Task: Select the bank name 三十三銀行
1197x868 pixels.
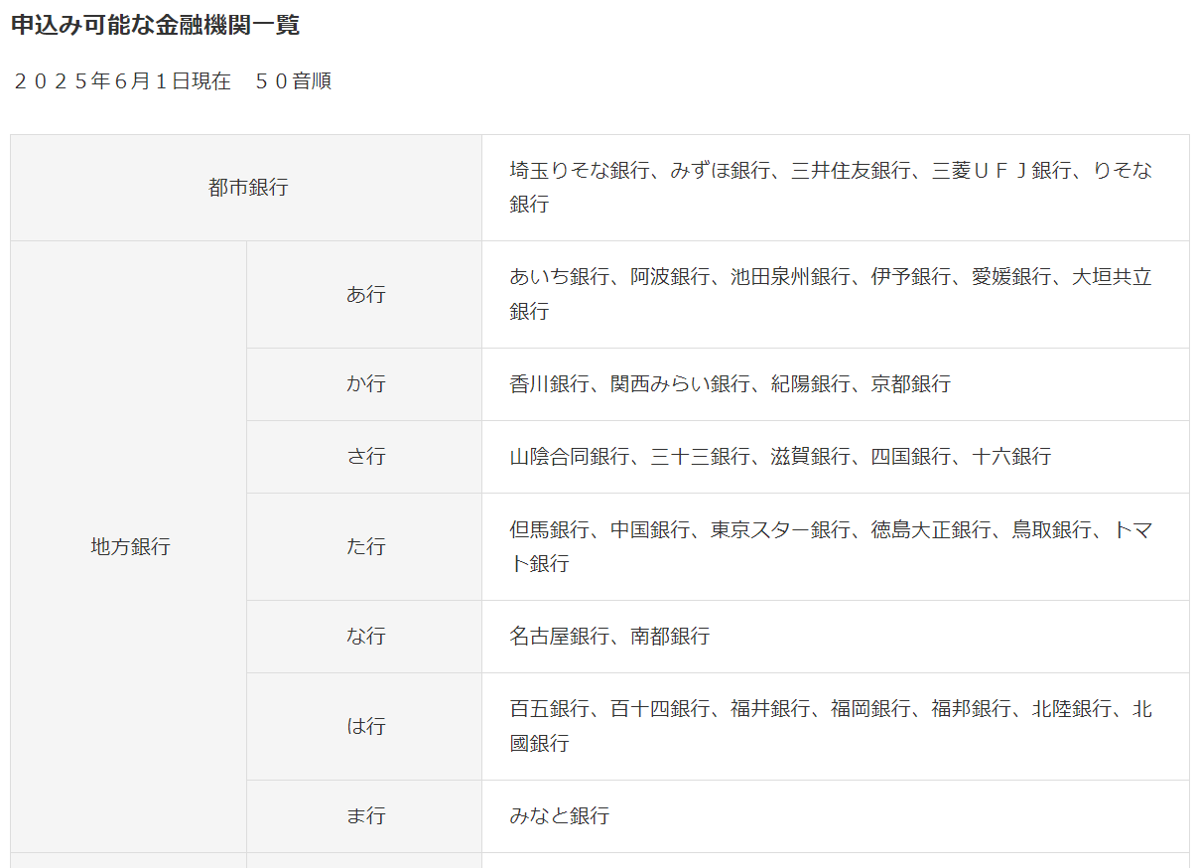Action: pos(700,457)
